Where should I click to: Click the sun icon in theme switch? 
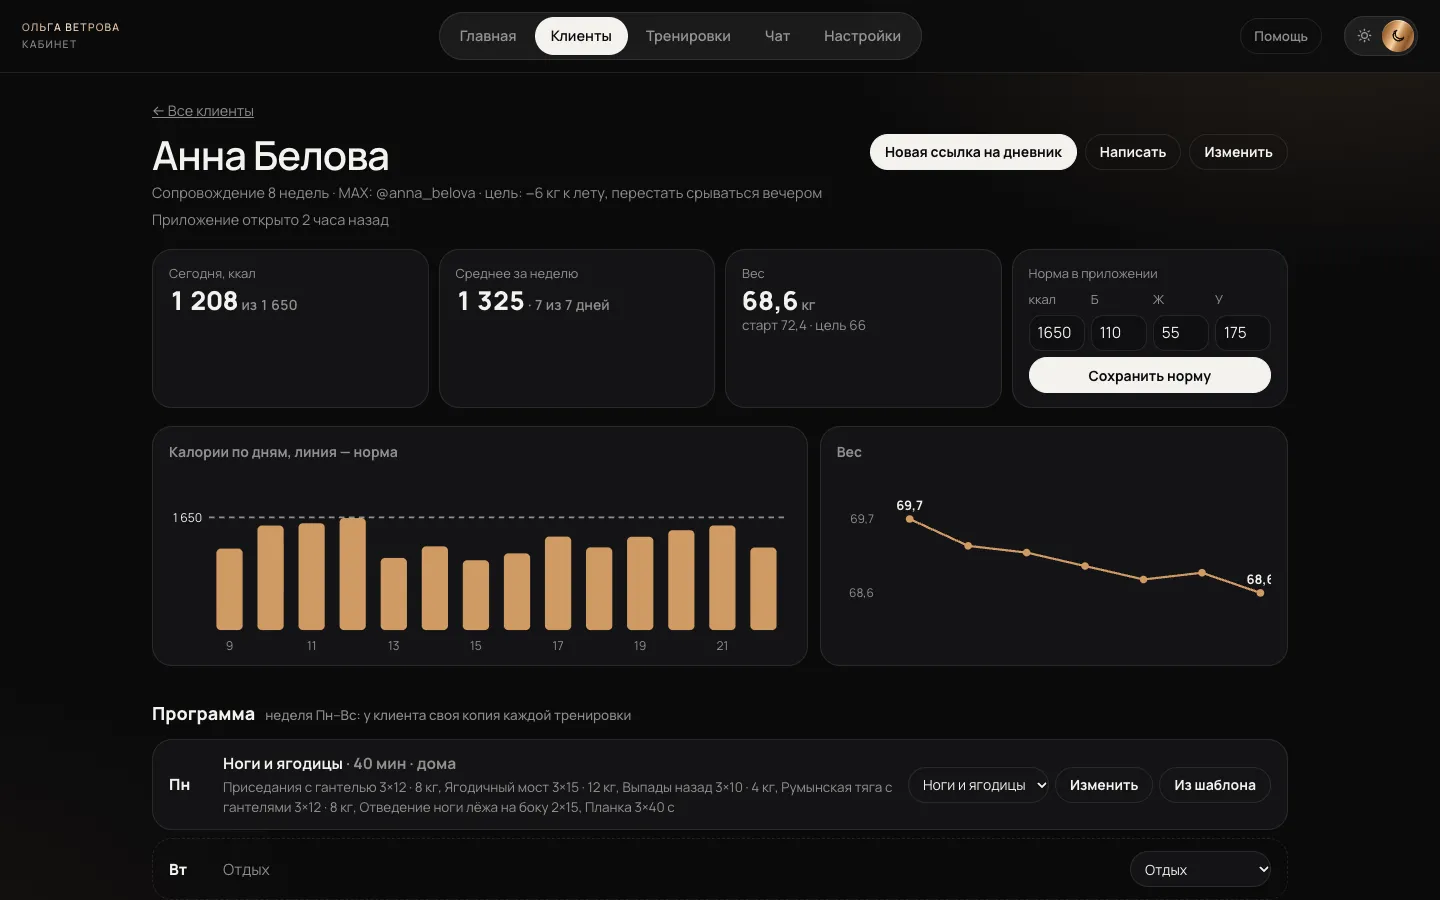point(1364,36)
